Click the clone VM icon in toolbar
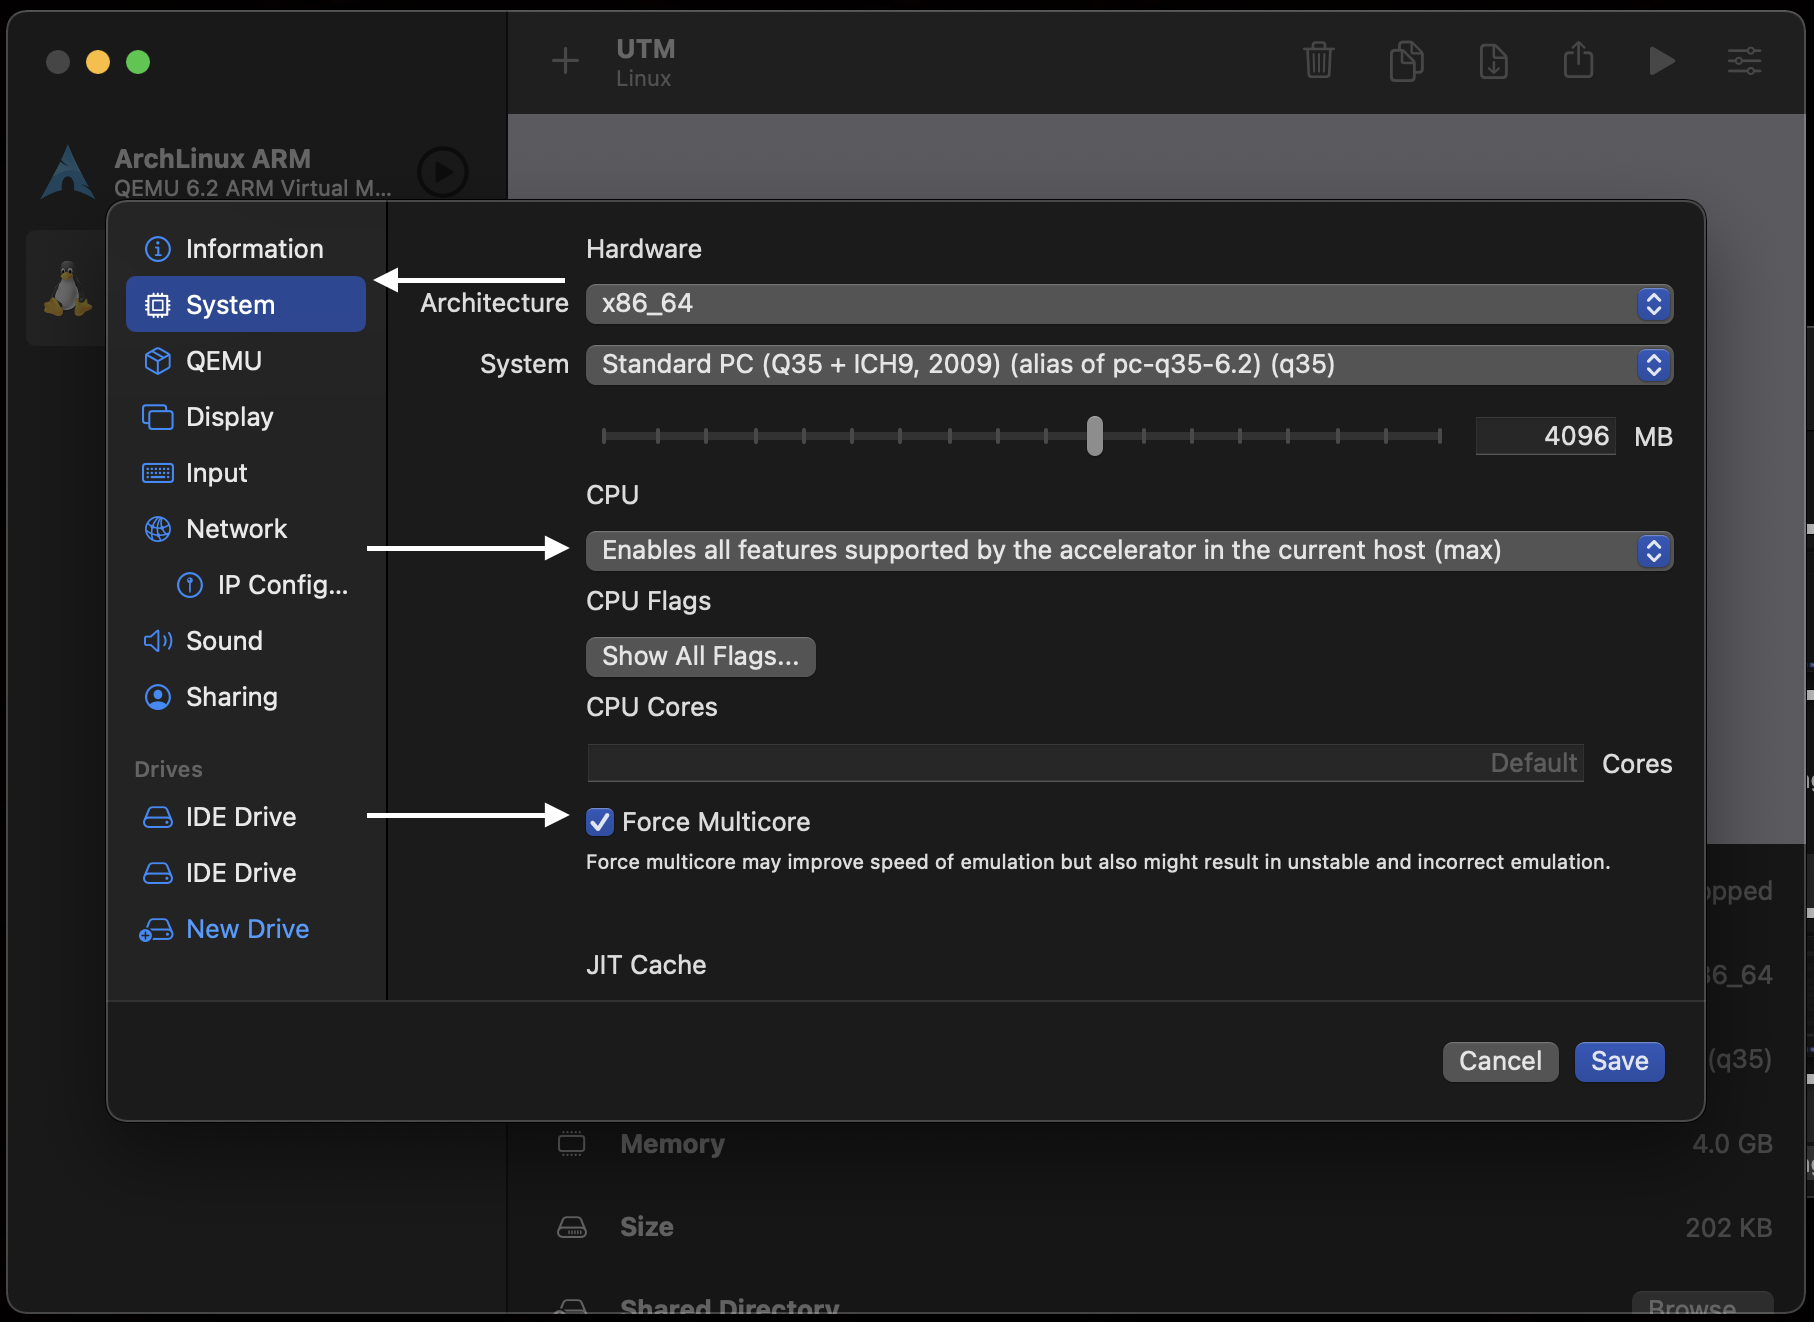This screenshot has width=1814, height=1322. point(1406,61)
